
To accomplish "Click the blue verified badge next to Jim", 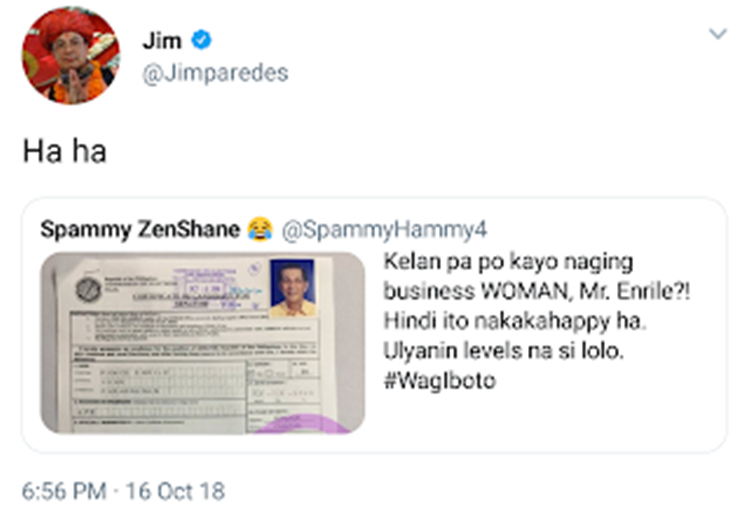I will click(x=201, y=40).
